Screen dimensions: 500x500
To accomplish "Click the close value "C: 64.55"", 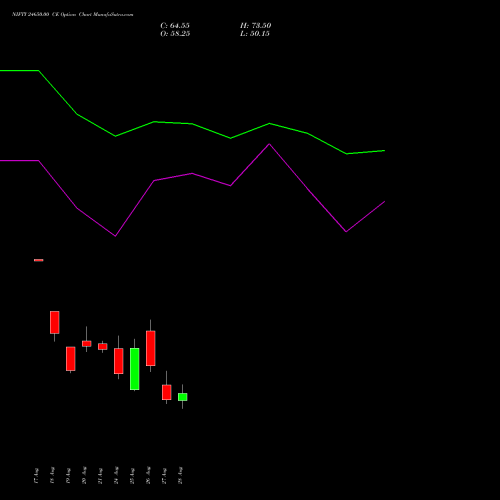I will [175, 26].
